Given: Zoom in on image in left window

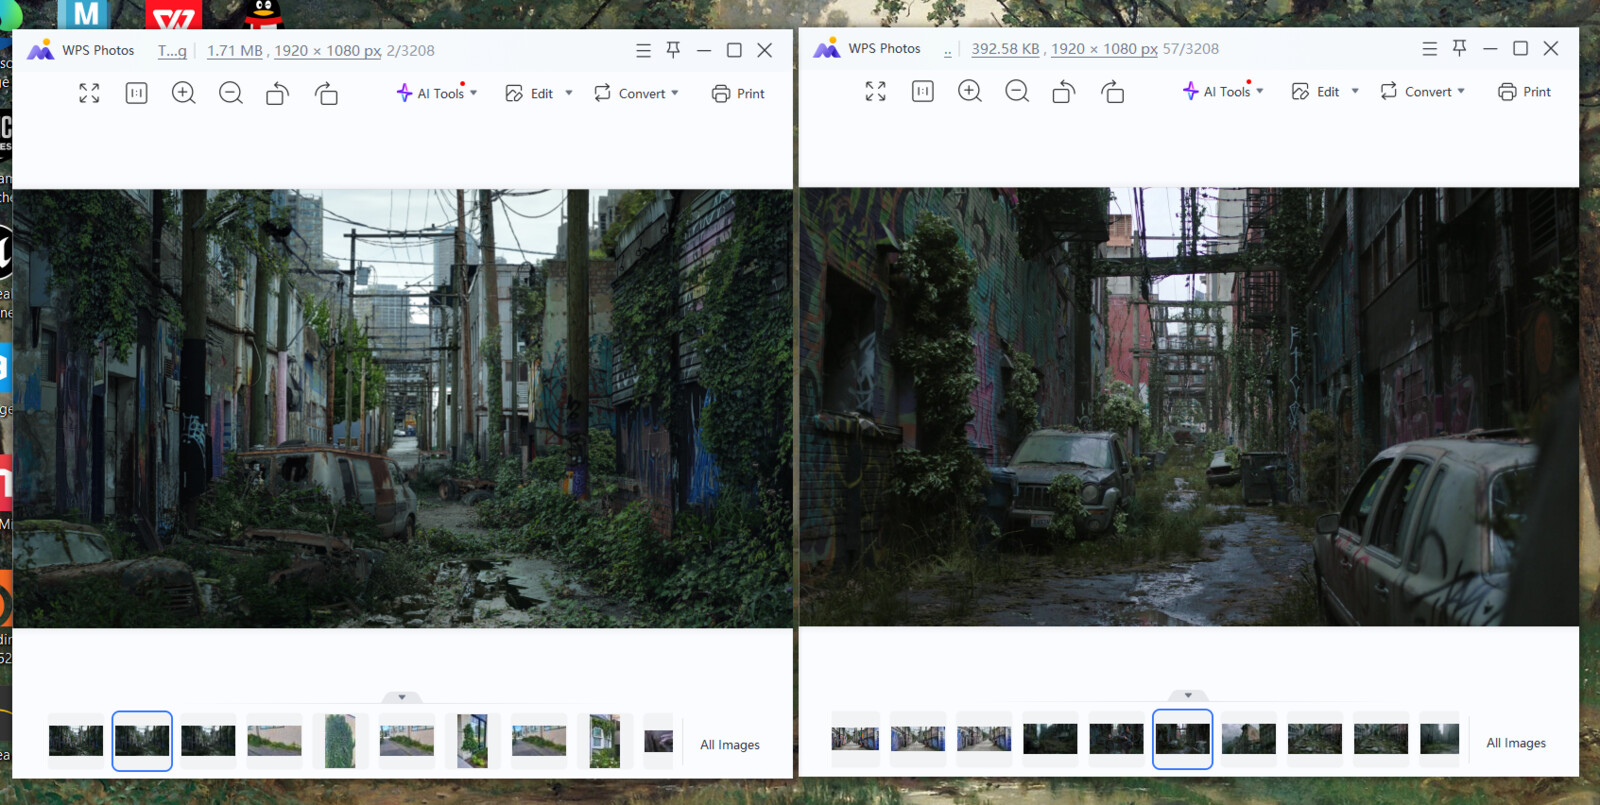Looking at the screenshot, I should point(183,93).
